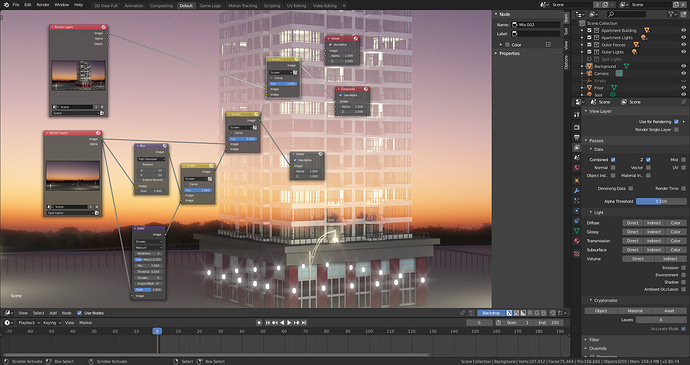This screenshot has height=365, width=690.
Task: Open the Output properties tab icon
Action: point(576,137)
